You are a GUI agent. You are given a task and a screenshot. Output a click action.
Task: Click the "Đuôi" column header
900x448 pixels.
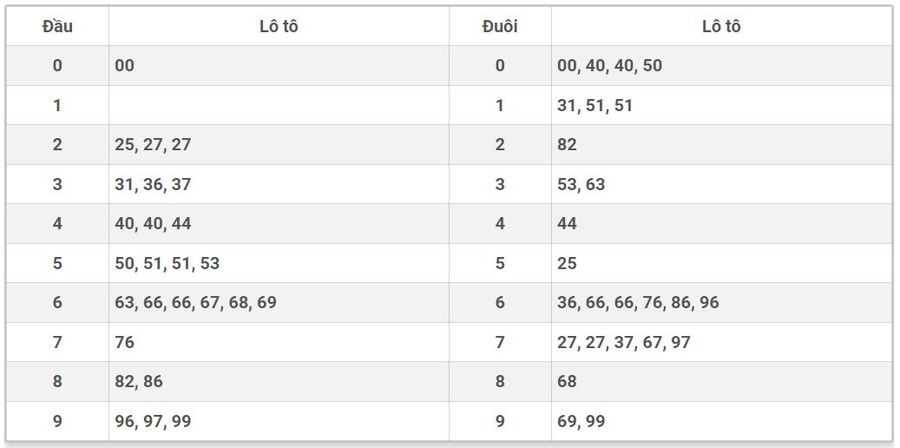499,26
